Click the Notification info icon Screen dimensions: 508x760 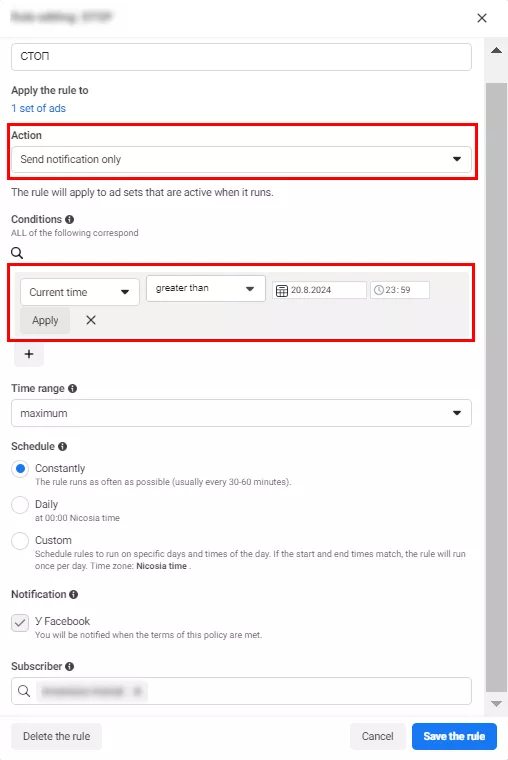(73, 595)
